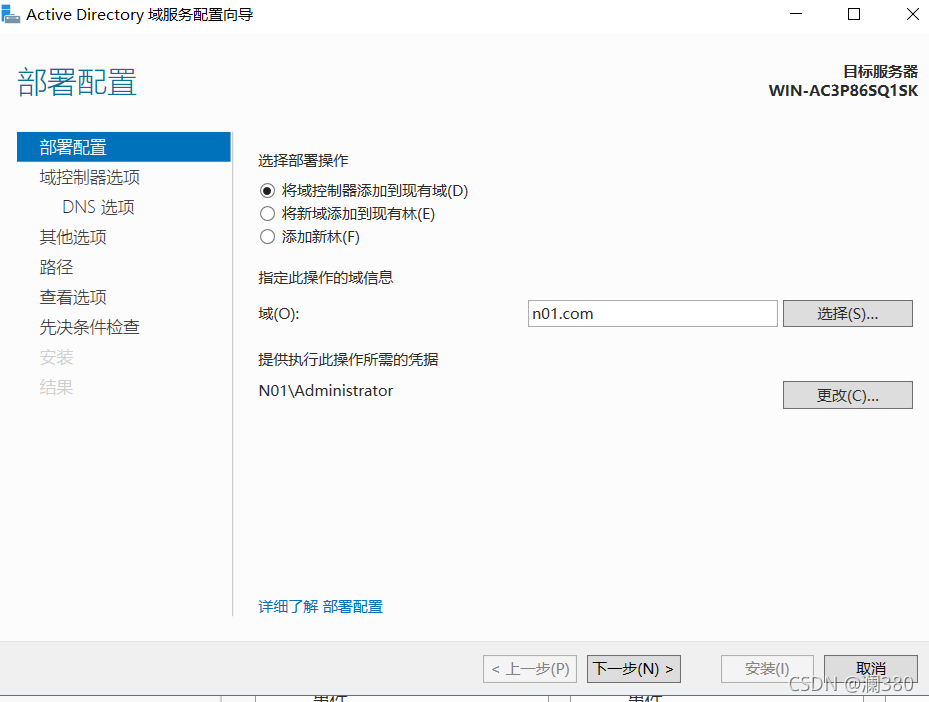The width and height of the screenshot is (929, 702).
Task: Click the 'Select the deployment operation' (选择部署操作) heading
Action: [x=303, y=161]
